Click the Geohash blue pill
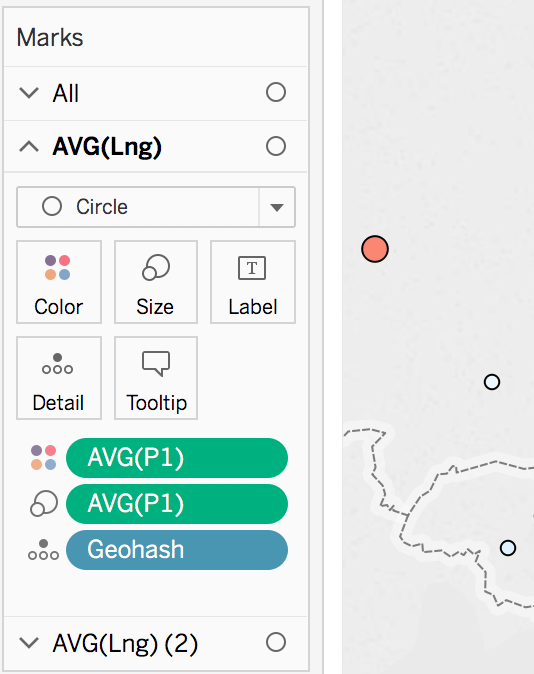Viewport: 534px width, 674px height. coord(177,550)
